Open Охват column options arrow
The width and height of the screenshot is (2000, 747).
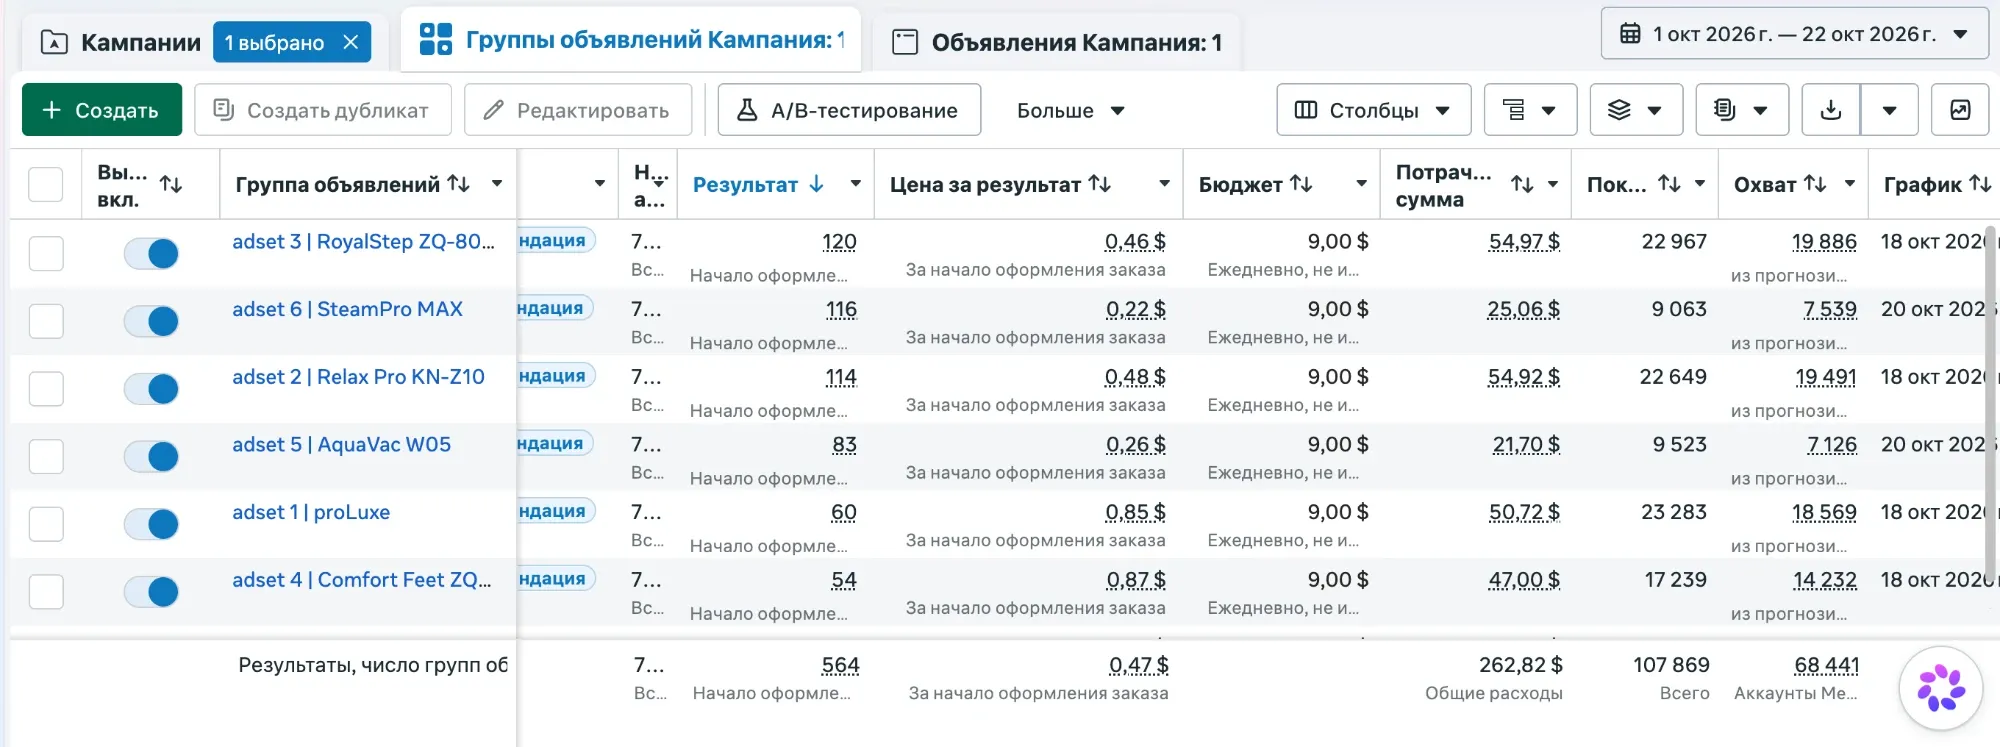[x=1849, y=184]
